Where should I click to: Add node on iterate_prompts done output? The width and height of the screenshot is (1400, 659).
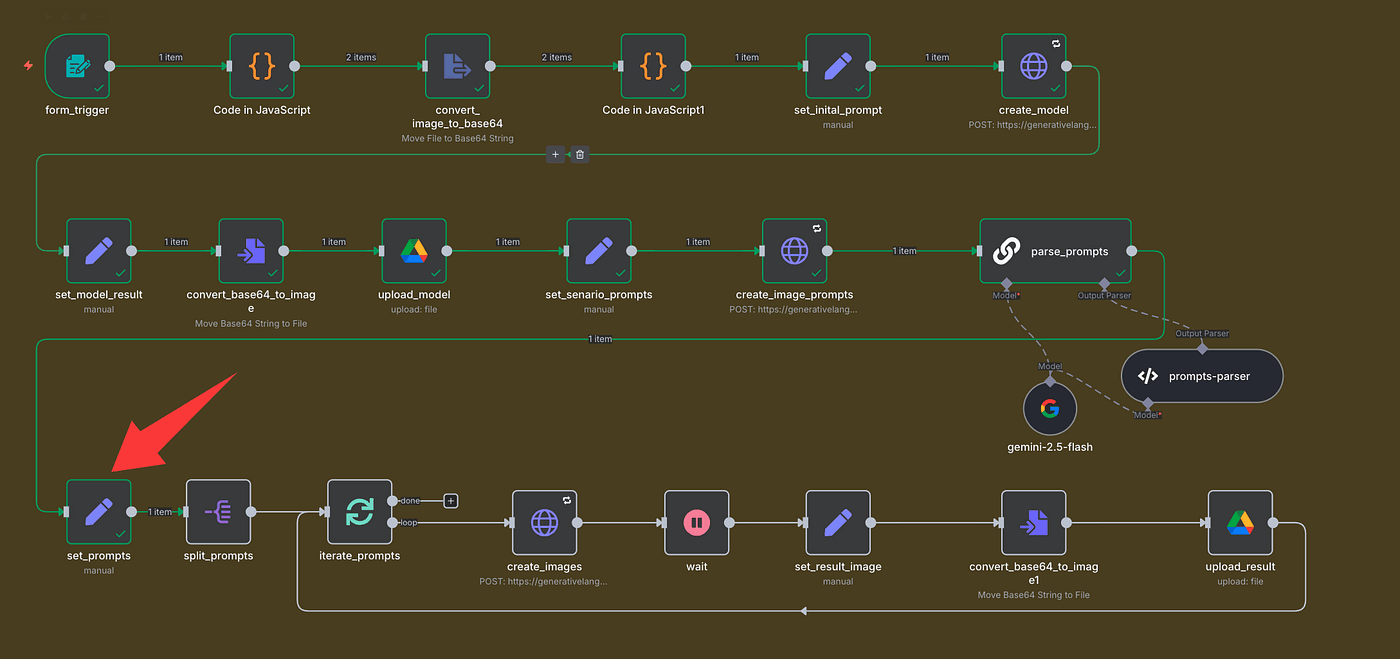[x=451, y=500]
